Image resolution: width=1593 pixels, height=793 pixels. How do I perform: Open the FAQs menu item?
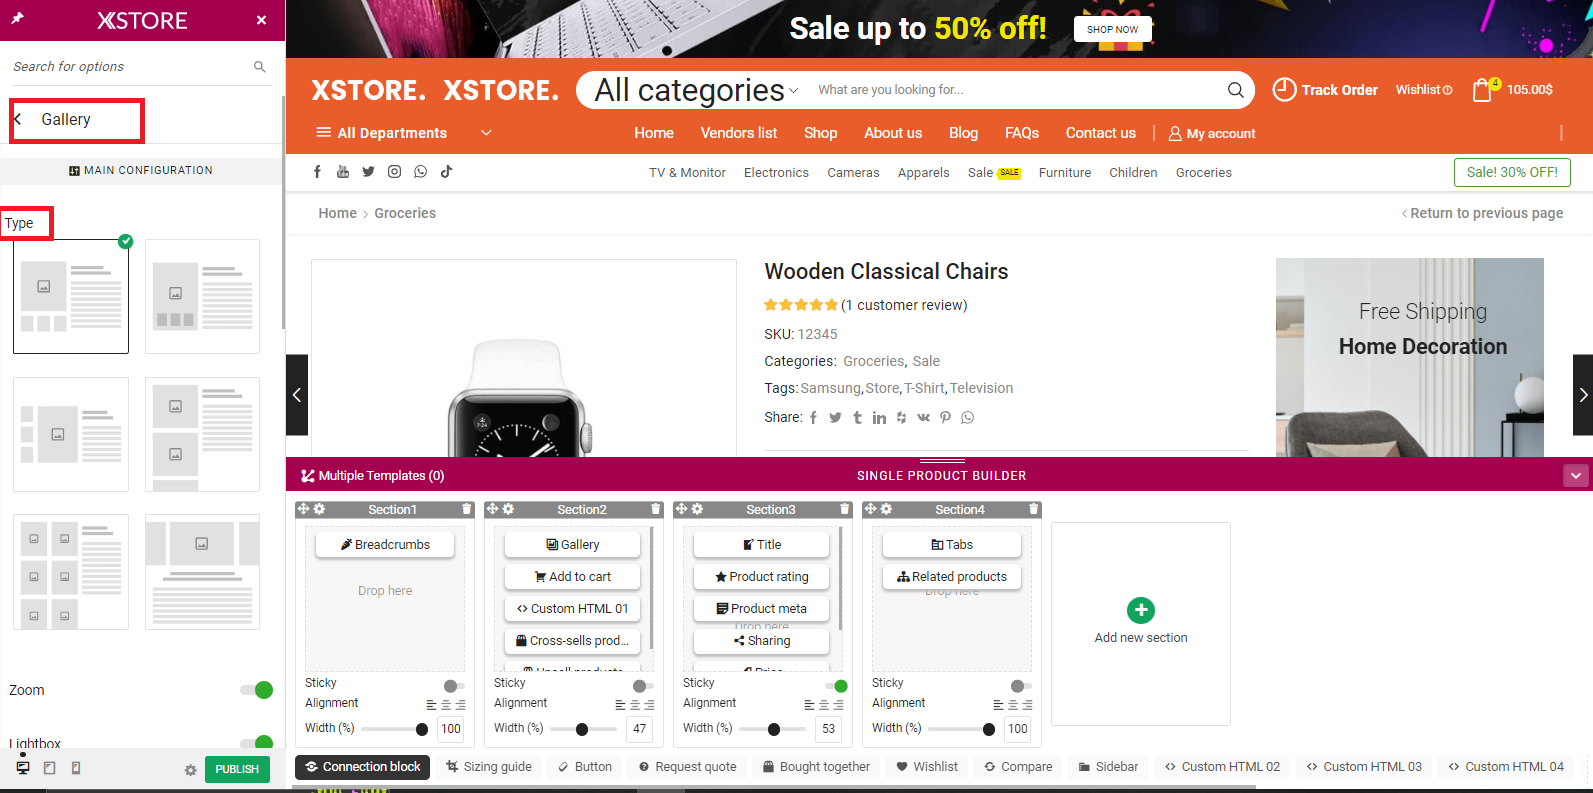point(1022,133)
